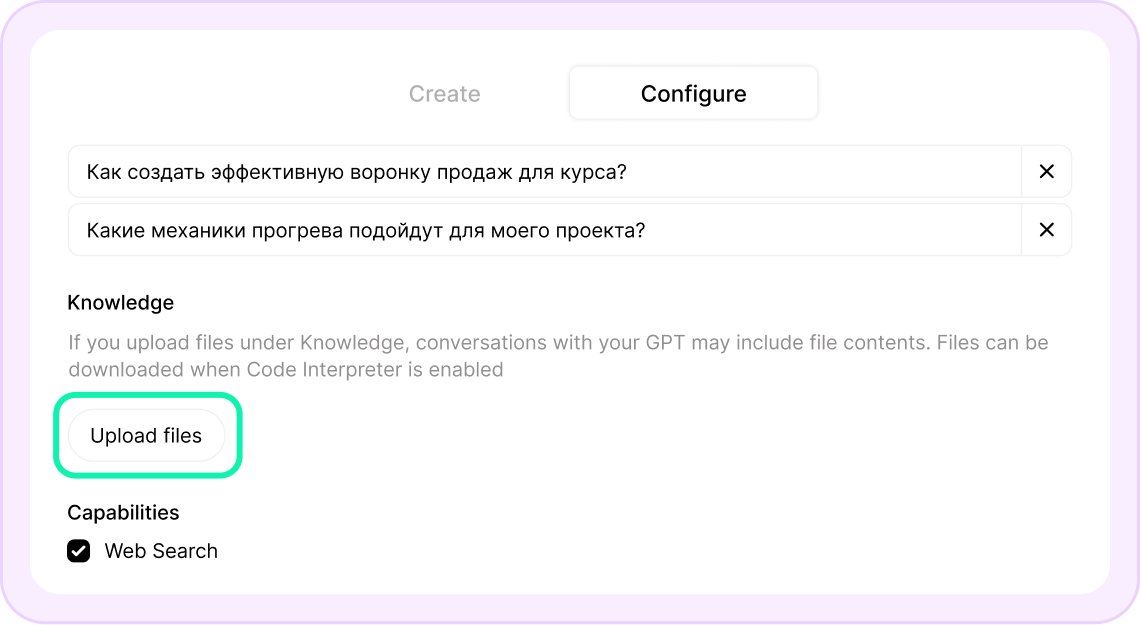1140x625 pixels.
Task: Click the Capabilities section label
Action: [x=123, y=512]
